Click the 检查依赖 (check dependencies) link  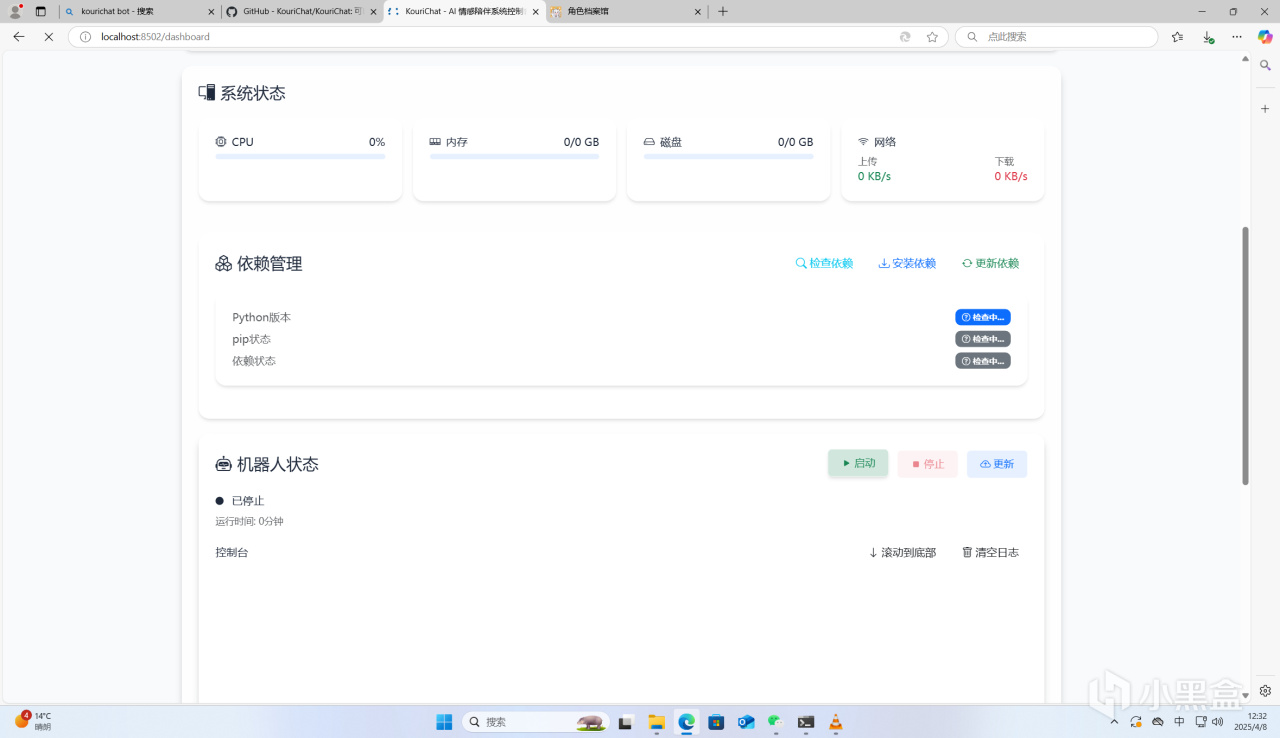coord(824,263)
